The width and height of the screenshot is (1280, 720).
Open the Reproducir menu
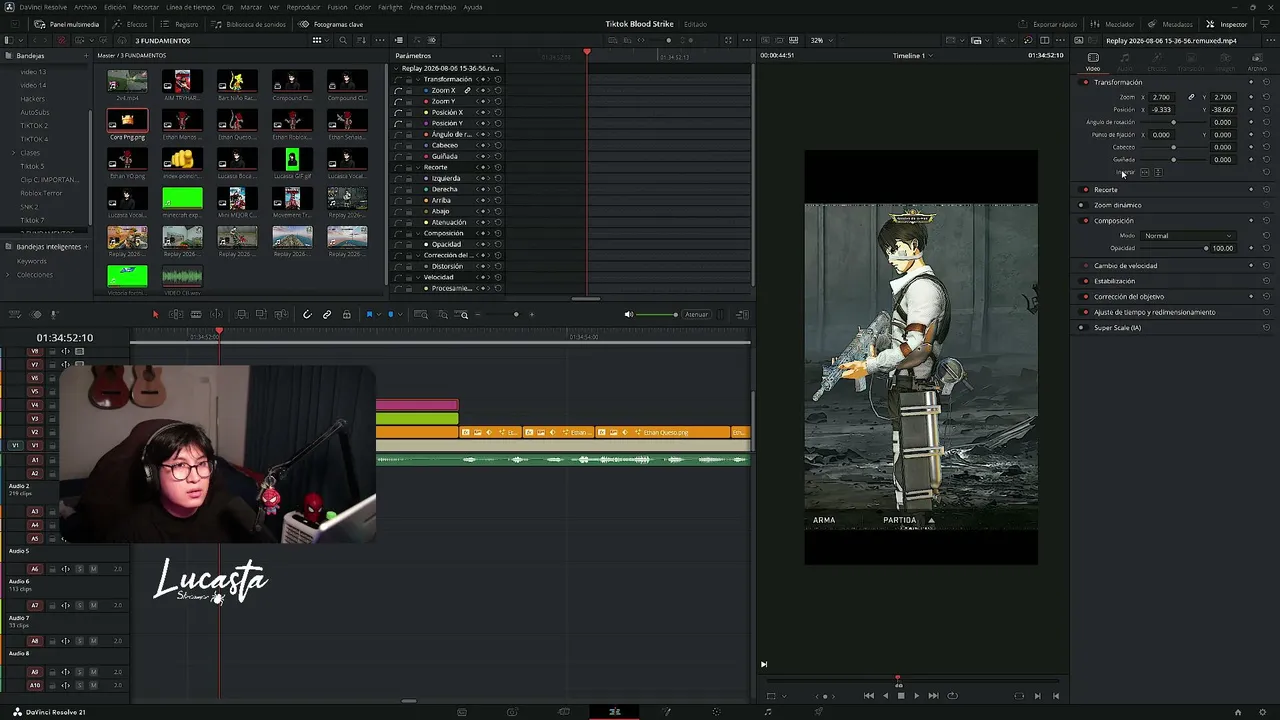point(303,7)
